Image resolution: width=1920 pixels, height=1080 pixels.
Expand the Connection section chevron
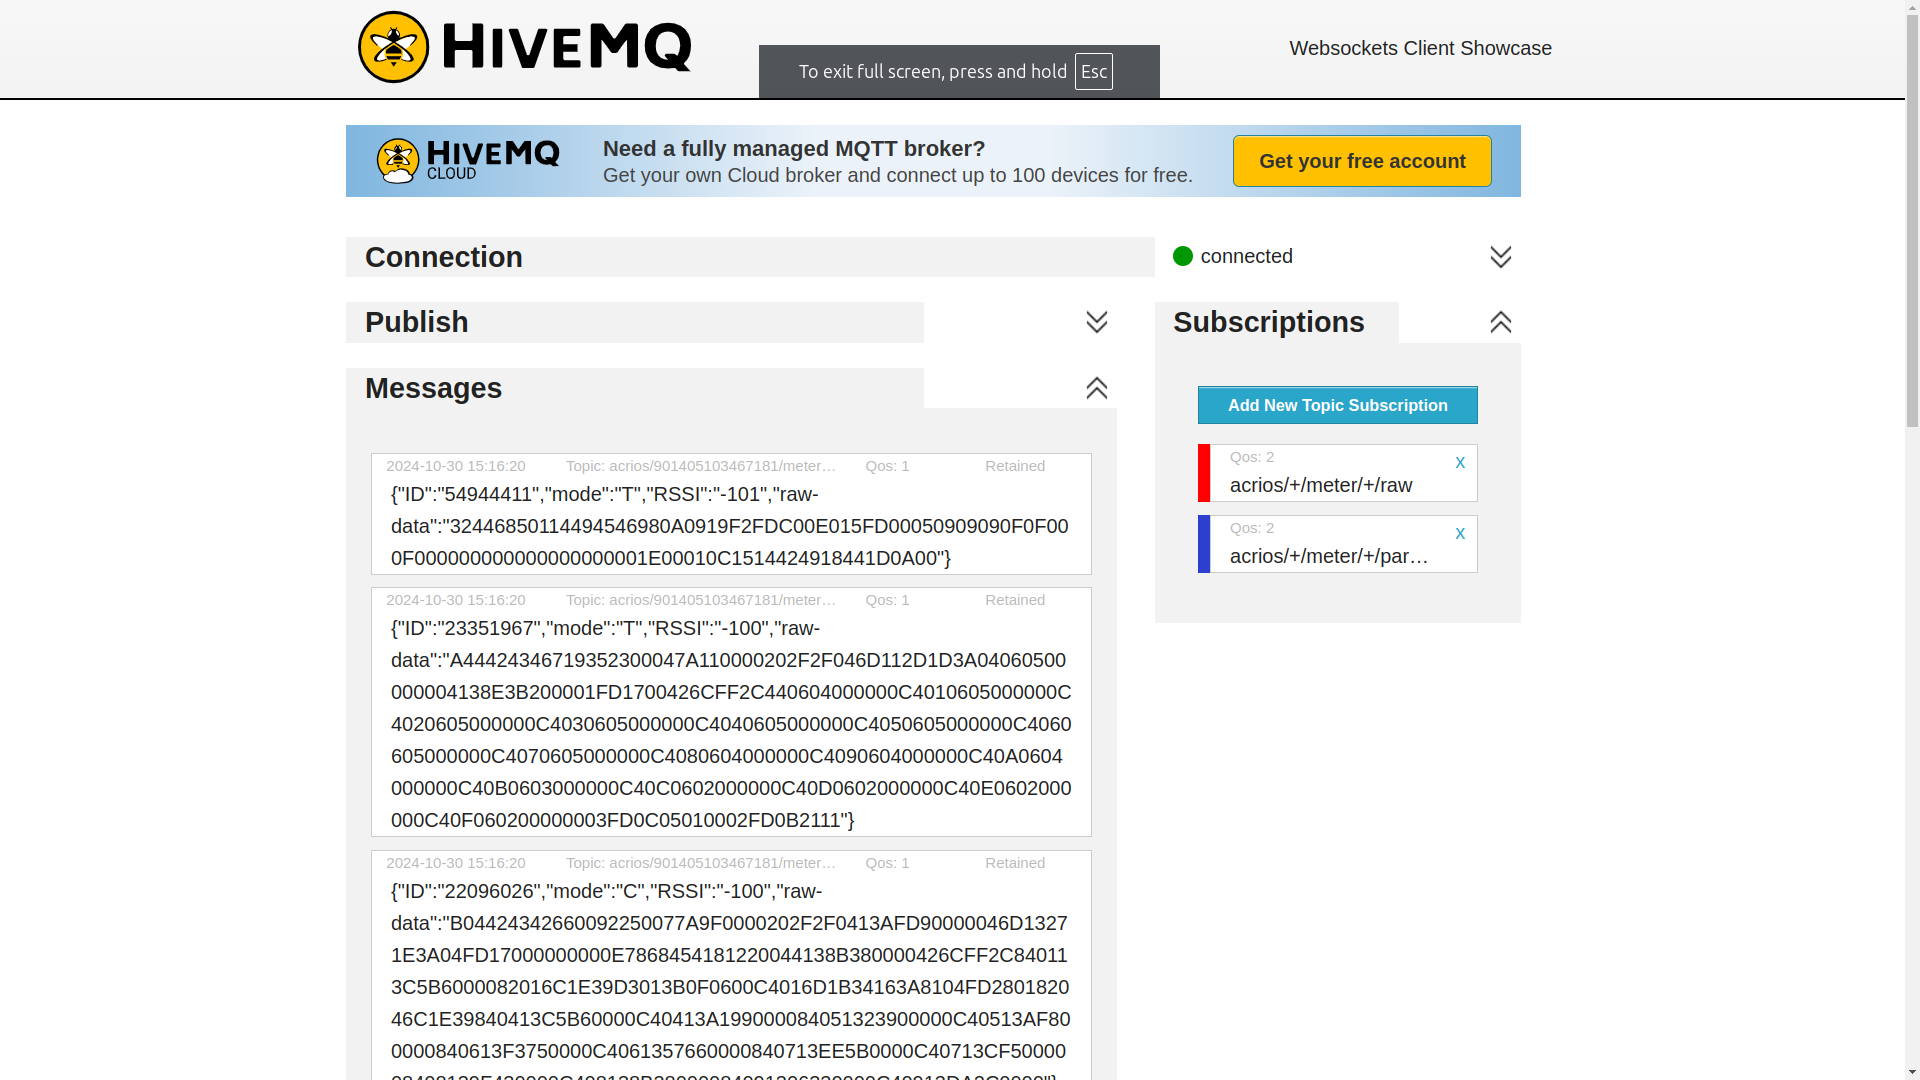1499,256
